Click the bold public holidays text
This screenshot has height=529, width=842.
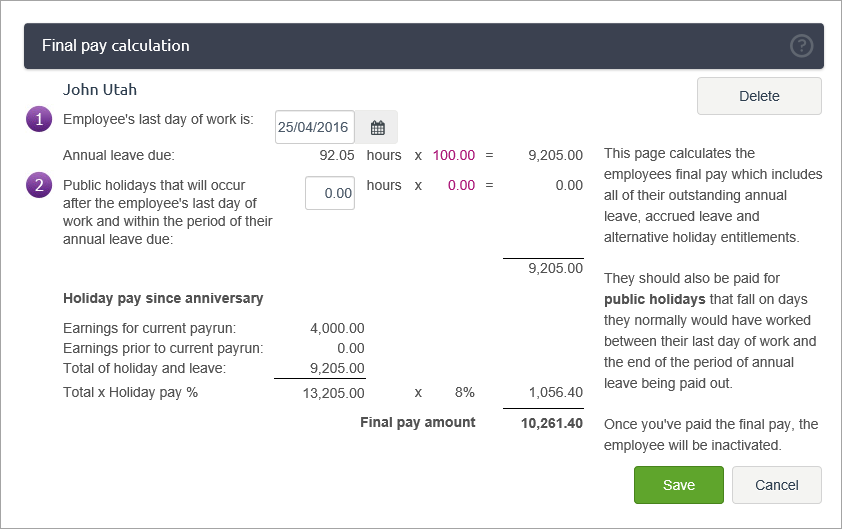pyautogui.click(x=651, y=300)
